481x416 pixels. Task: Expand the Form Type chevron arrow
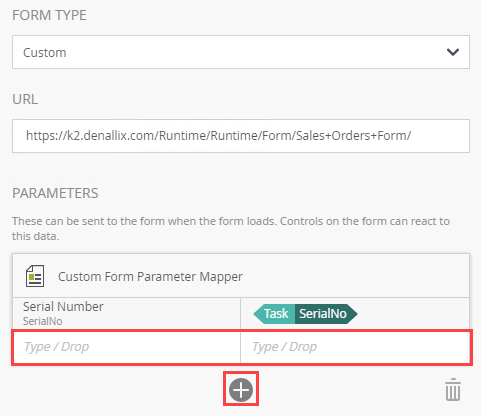453,52
